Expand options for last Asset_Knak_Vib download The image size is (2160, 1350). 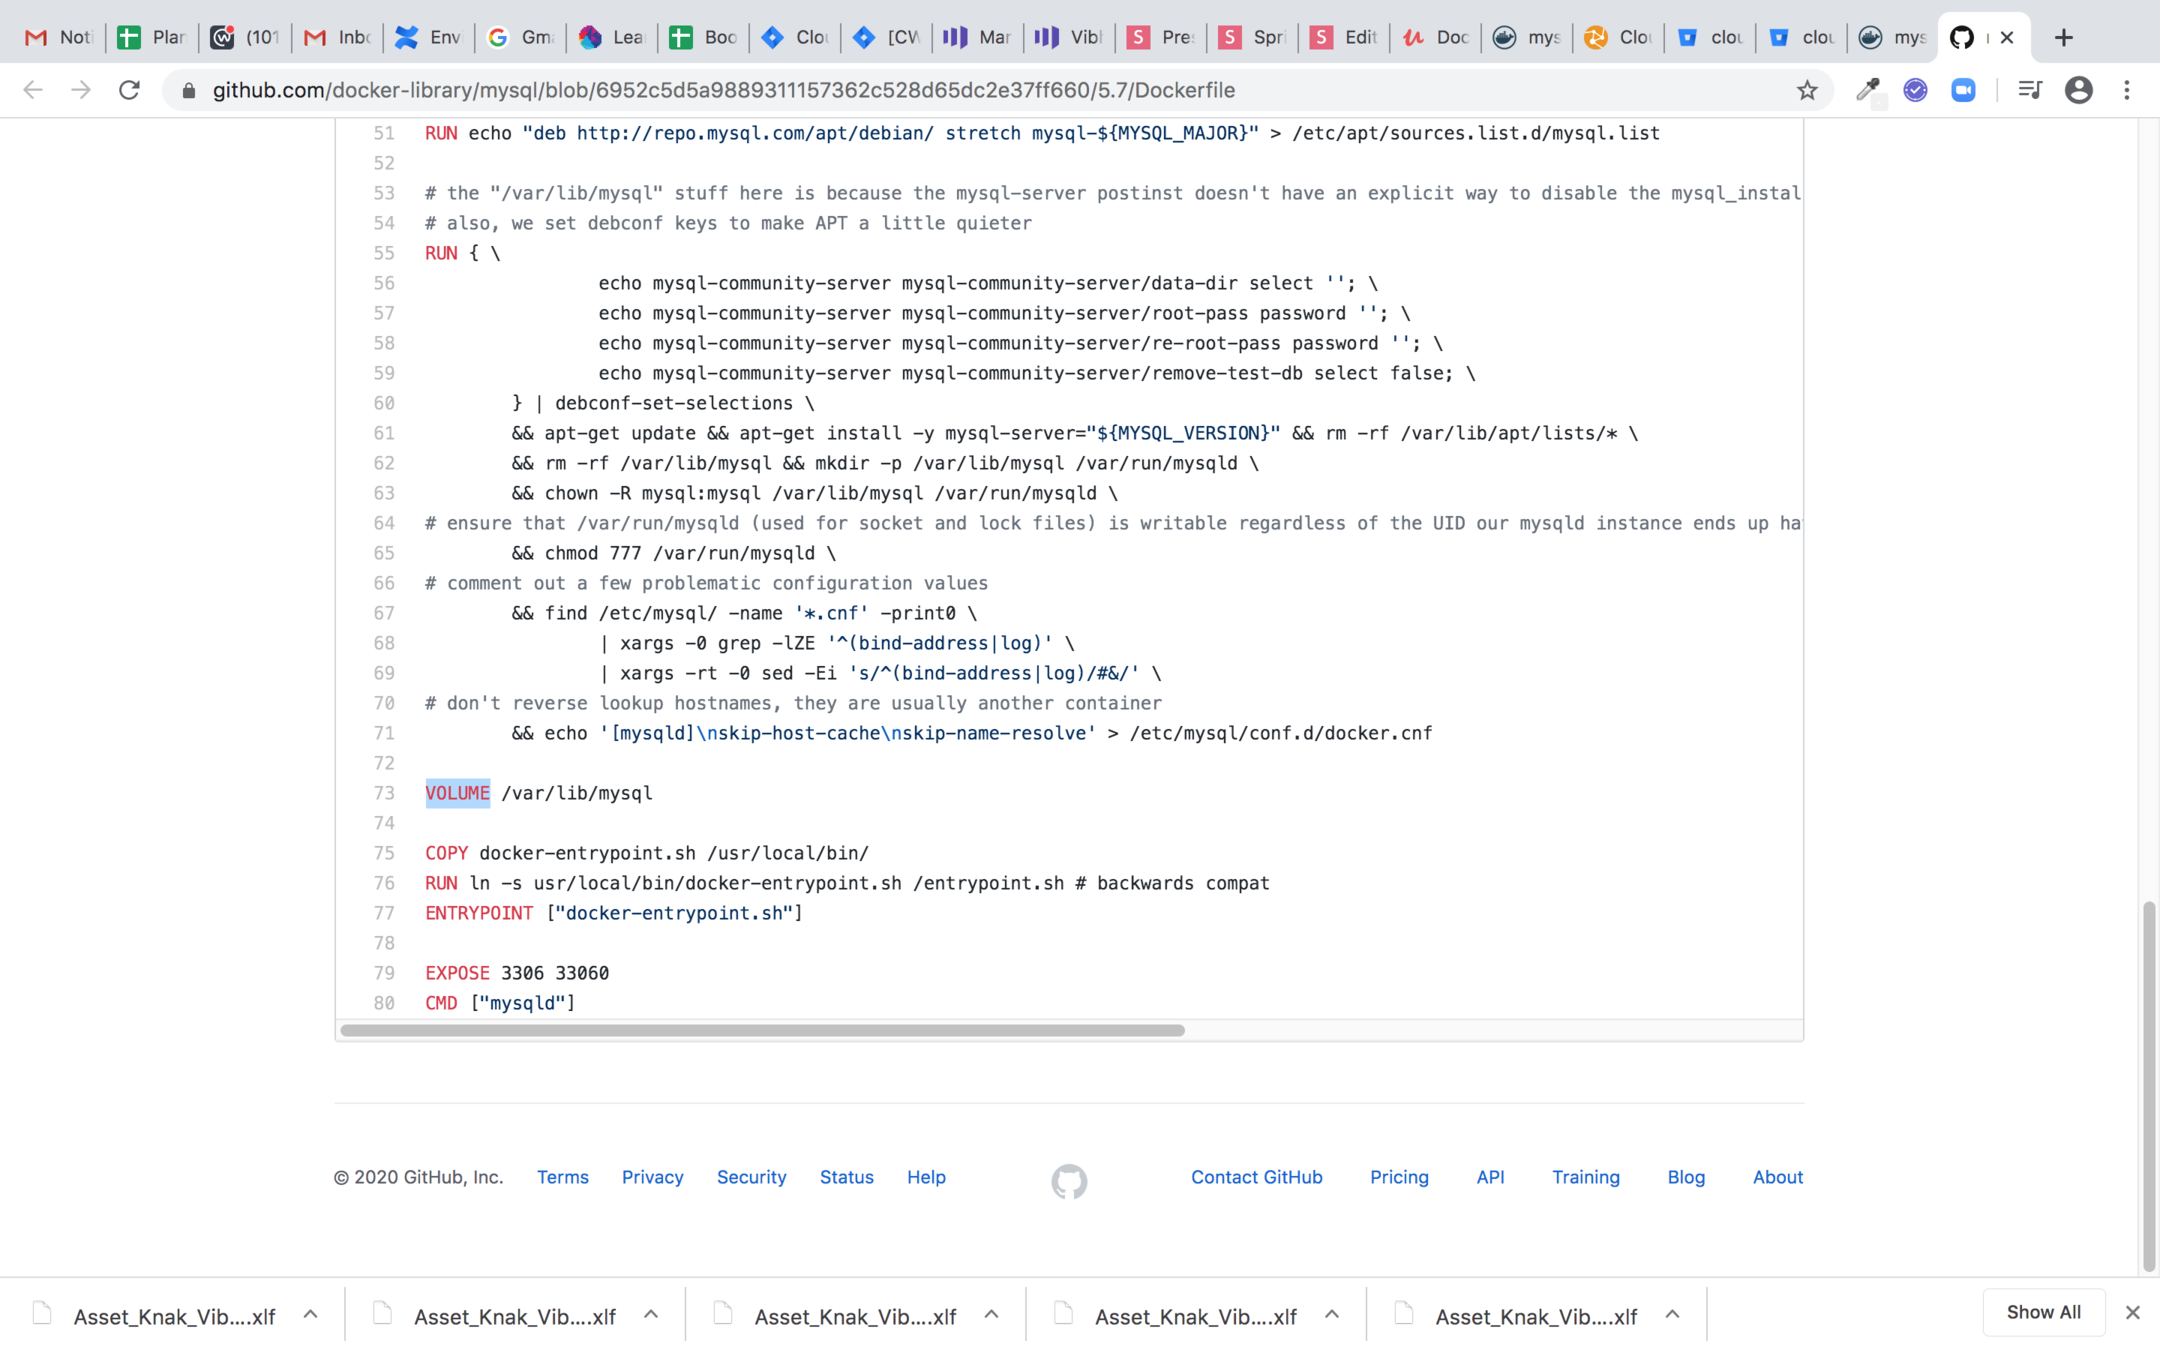(1672, 1315)
